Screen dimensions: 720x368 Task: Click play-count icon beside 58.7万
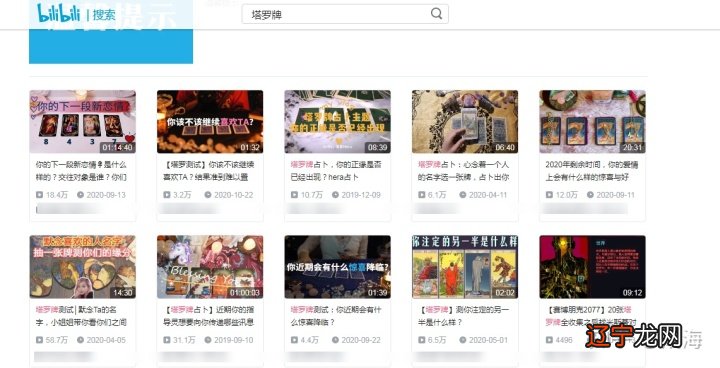39,340
